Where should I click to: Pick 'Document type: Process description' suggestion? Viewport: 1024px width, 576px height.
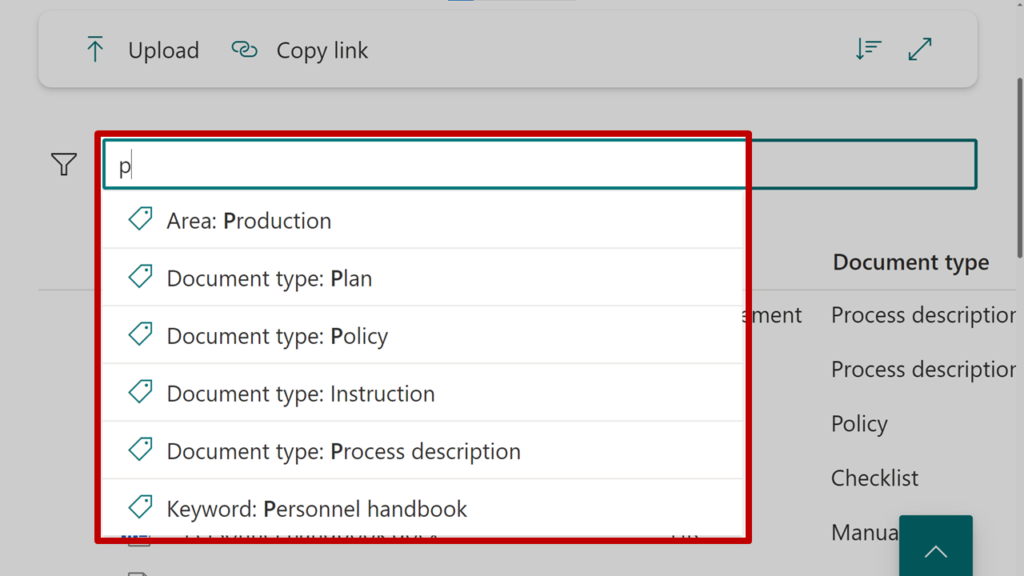click(x=343, y=452)
